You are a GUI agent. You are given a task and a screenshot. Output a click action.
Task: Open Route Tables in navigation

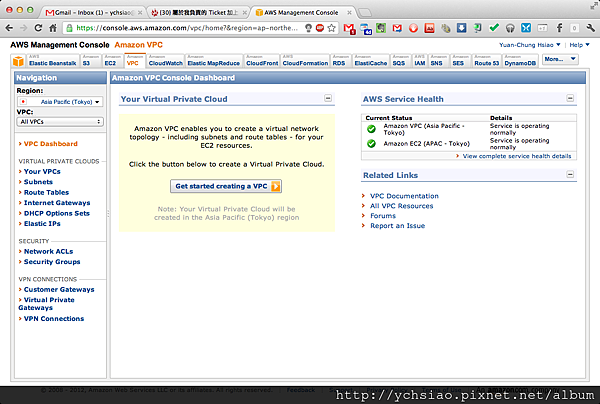click(x=46, y=192)
